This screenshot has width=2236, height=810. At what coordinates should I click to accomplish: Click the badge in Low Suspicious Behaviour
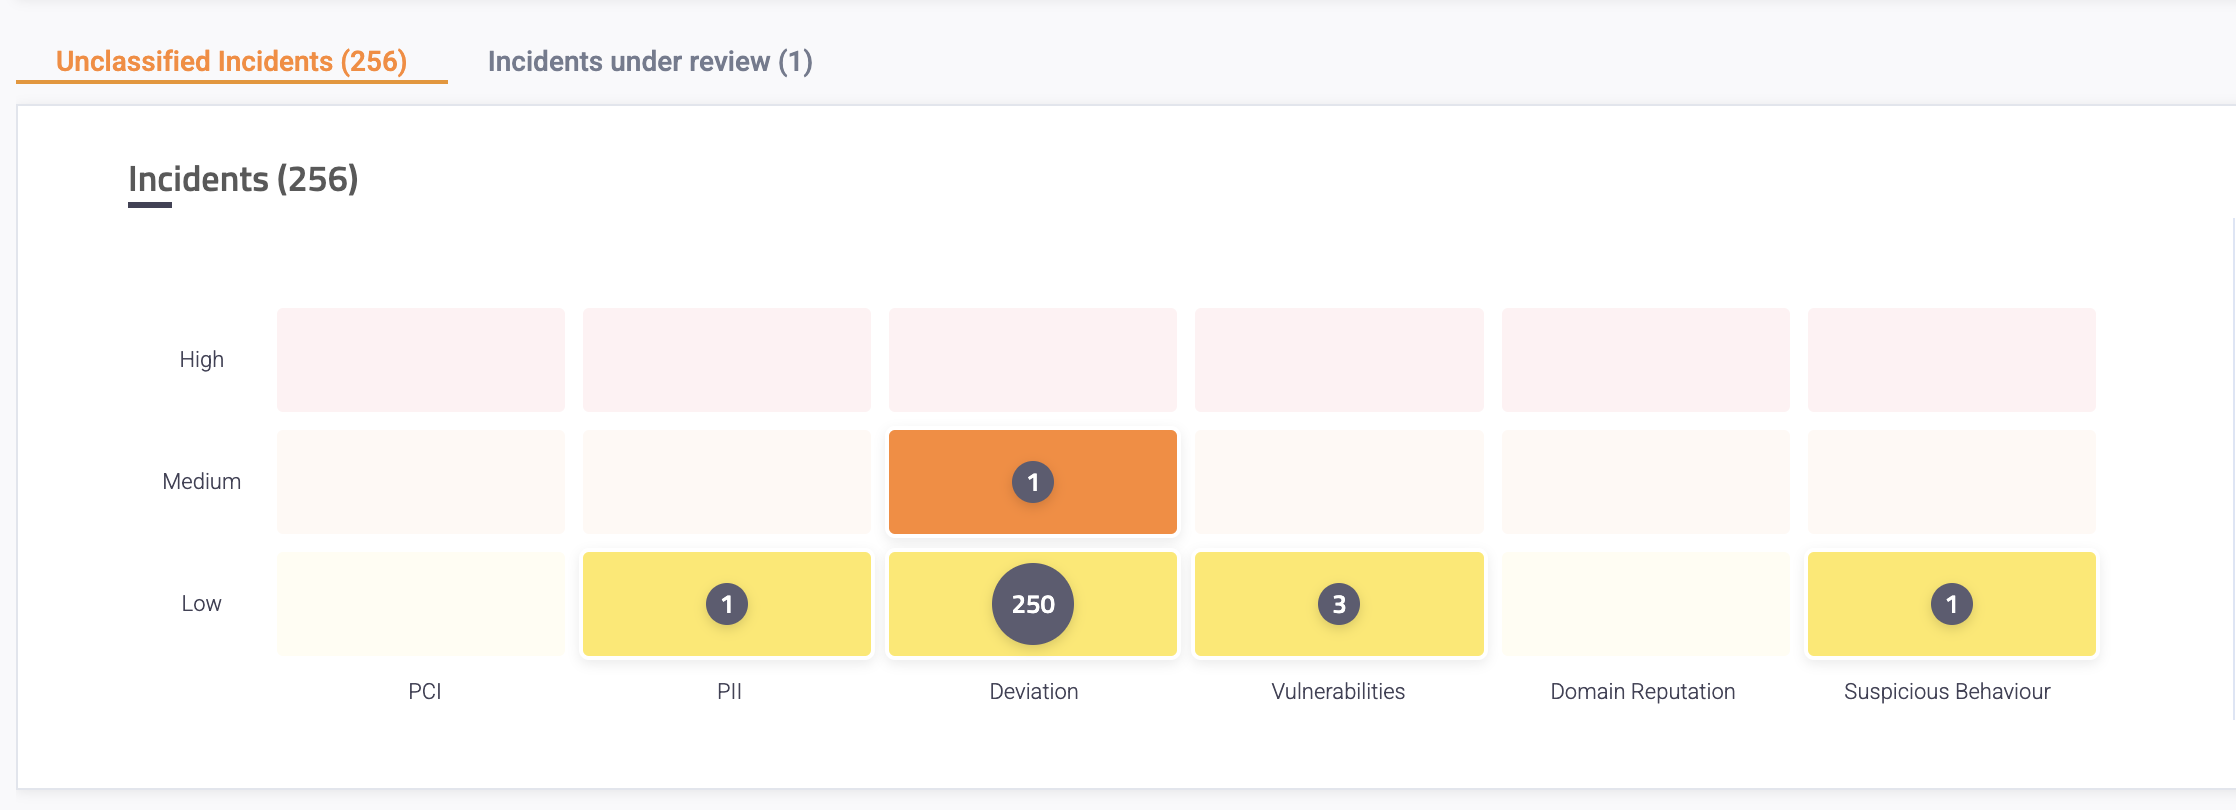[1951, 604]
